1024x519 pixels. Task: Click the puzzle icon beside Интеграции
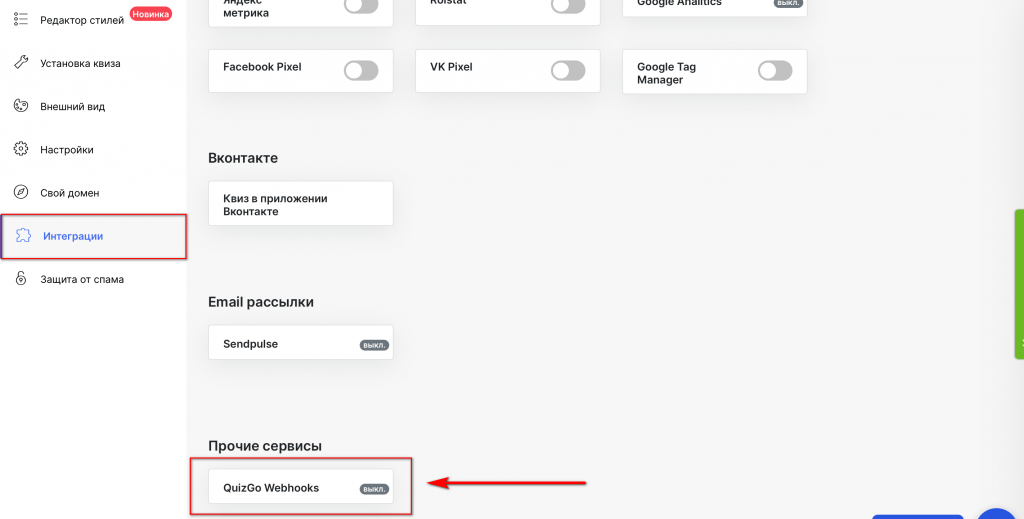tap(22, 236)
